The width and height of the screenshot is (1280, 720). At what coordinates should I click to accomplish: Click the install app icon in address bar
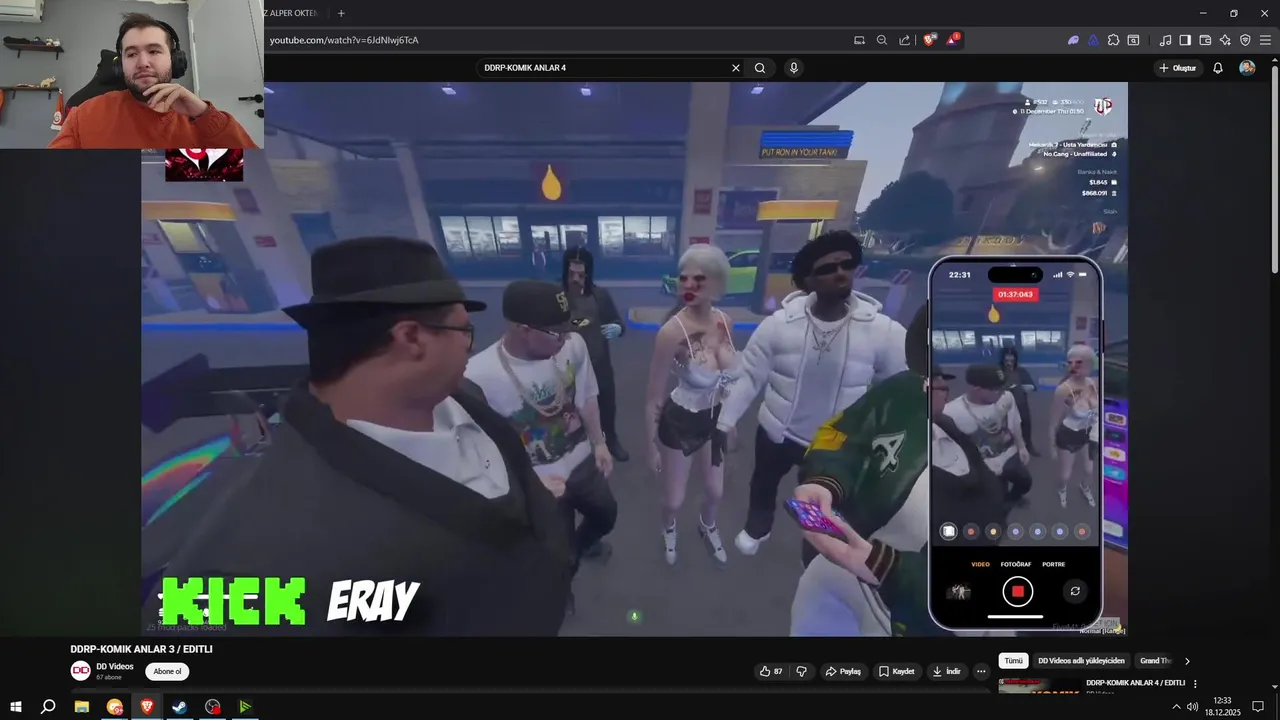pyautogui.click(x=859, y=40)
